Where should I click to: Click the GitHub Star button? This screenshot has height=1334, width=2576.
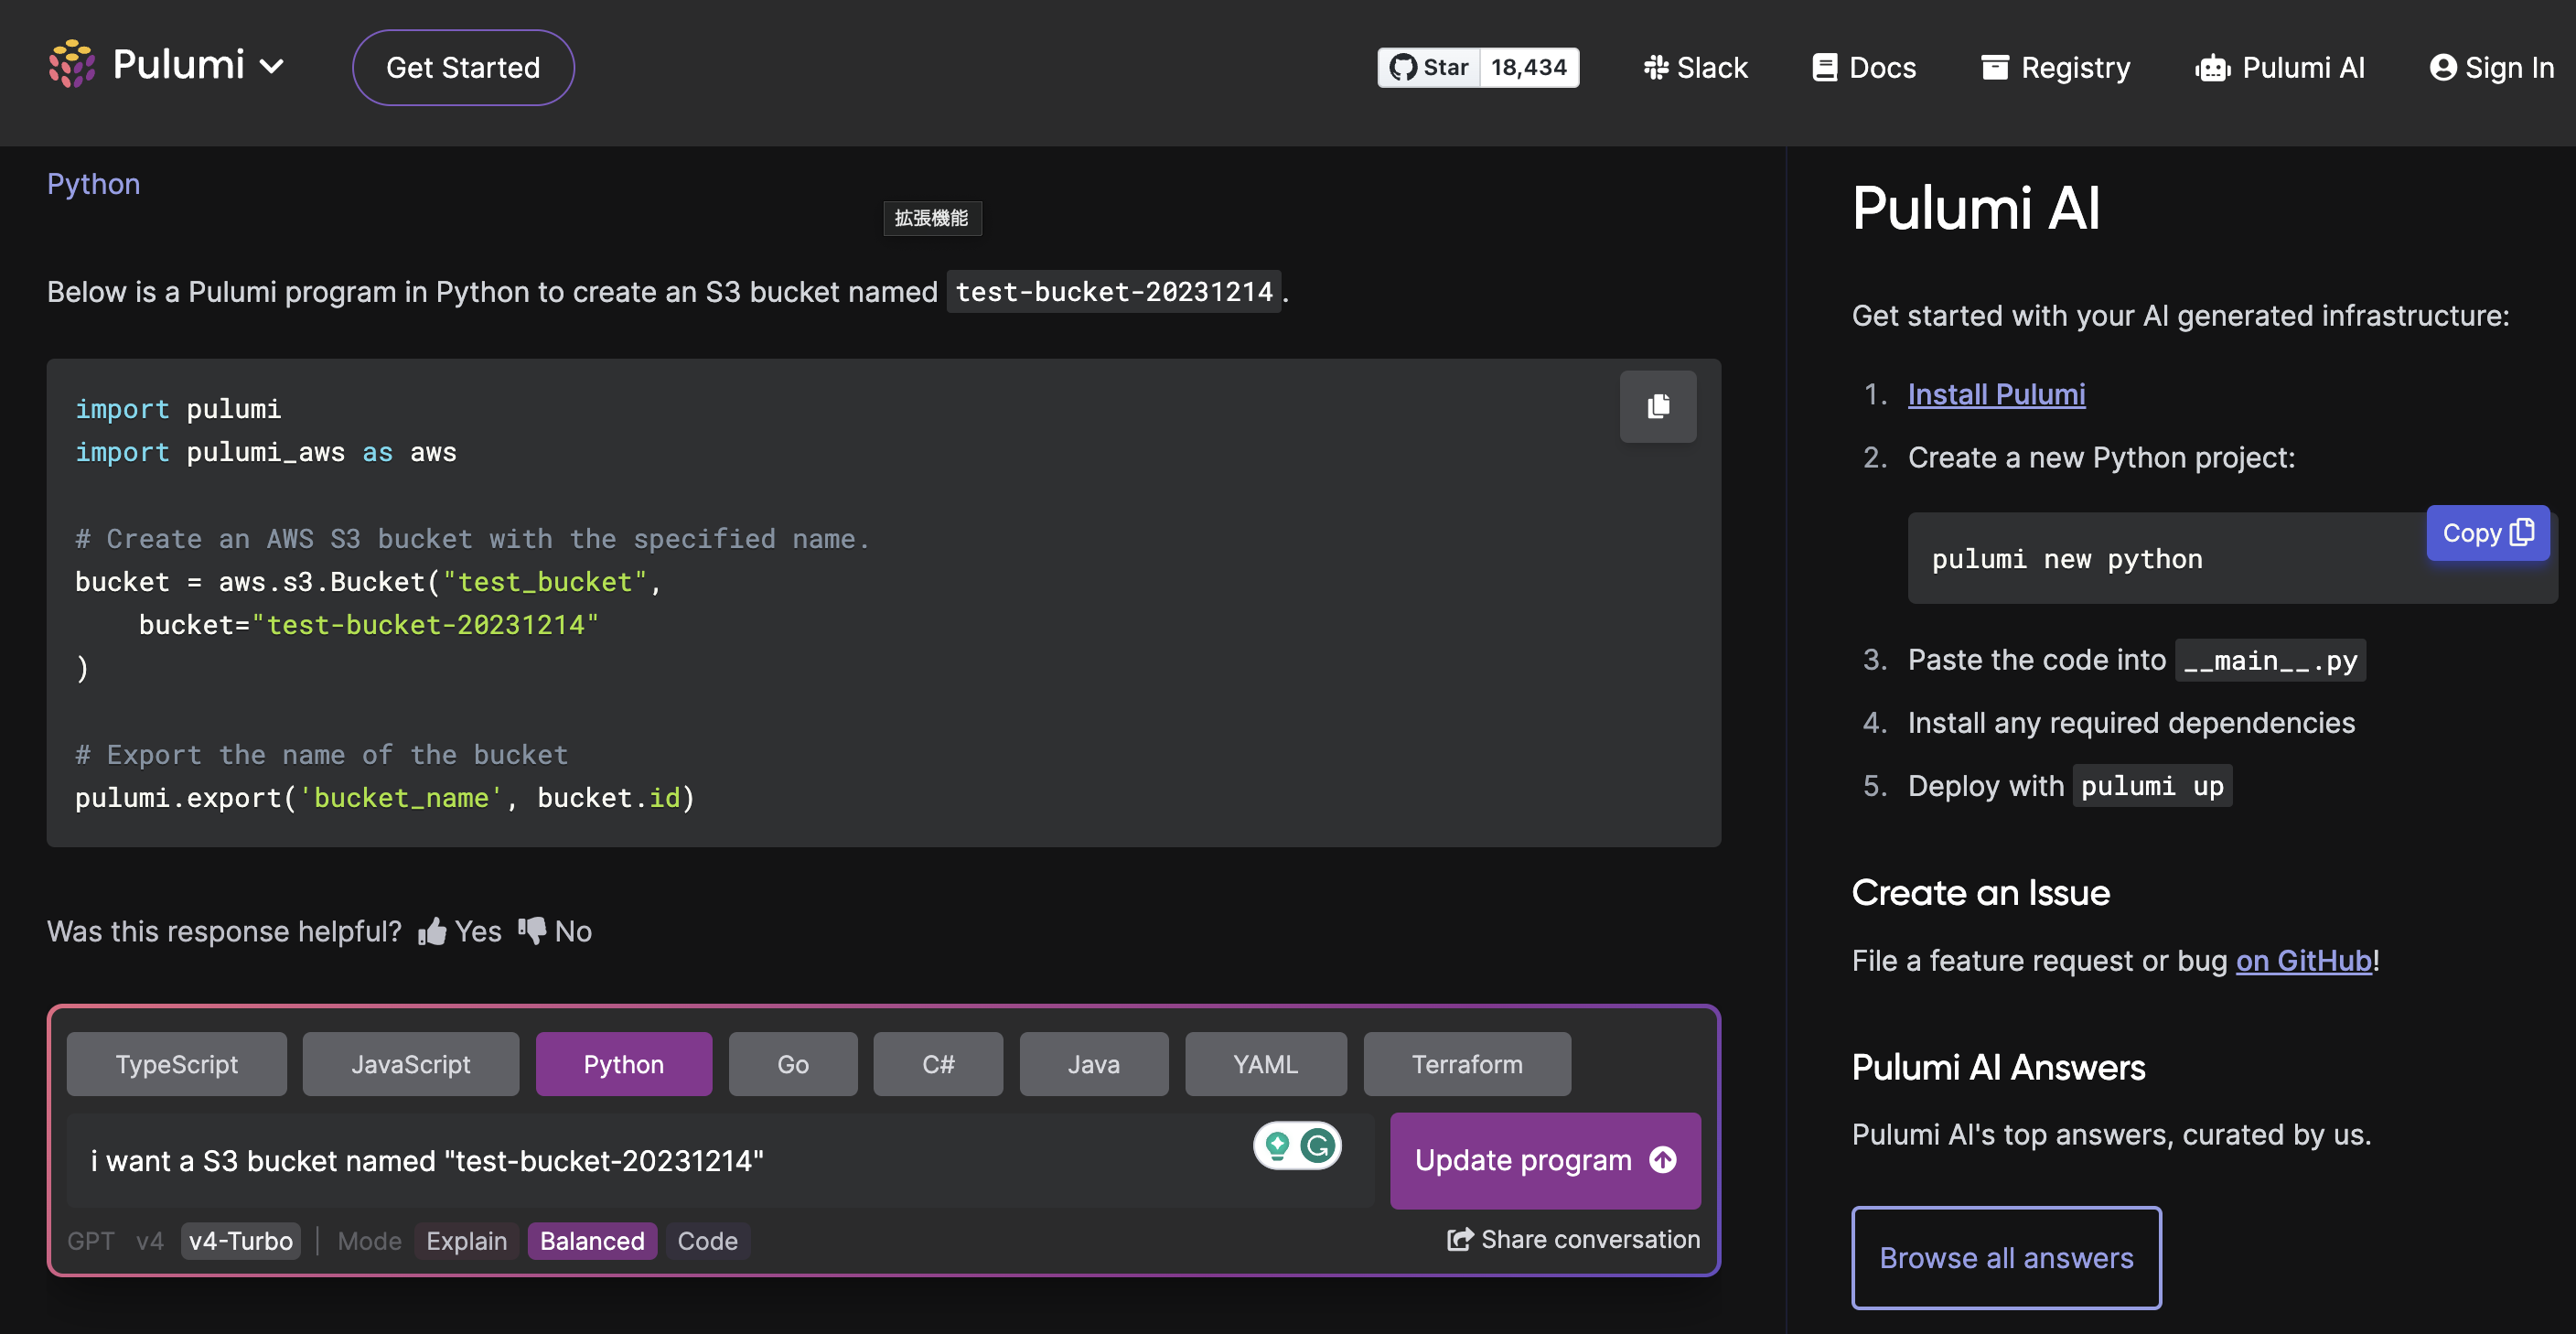click(1429, 67)
